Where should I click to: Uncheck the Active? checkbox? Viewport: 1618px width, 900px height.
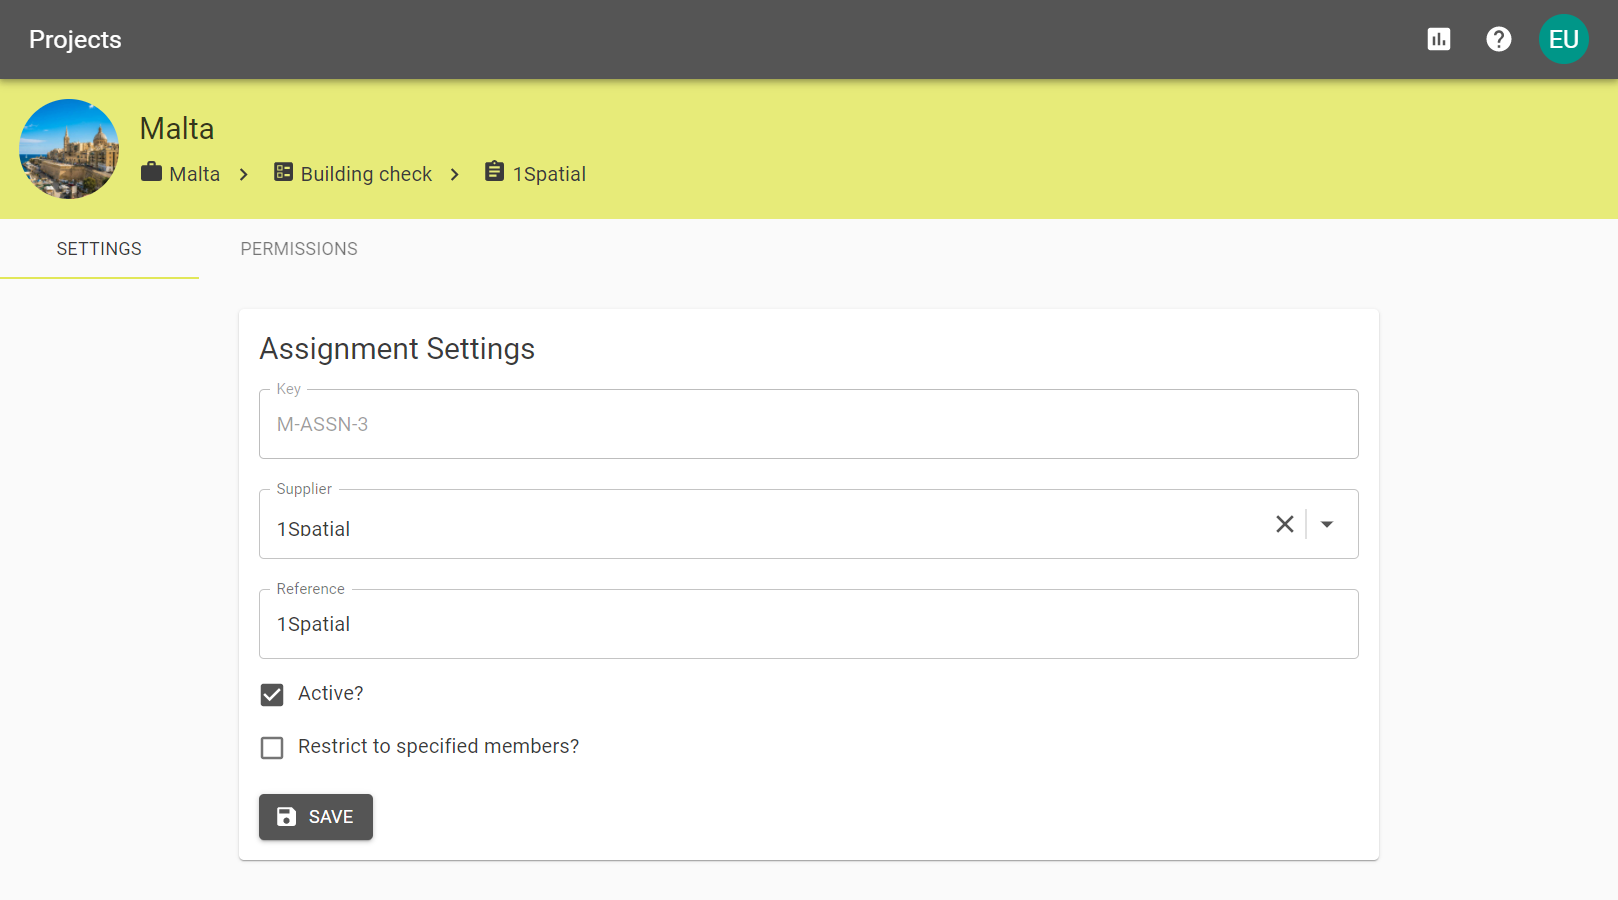272,695
